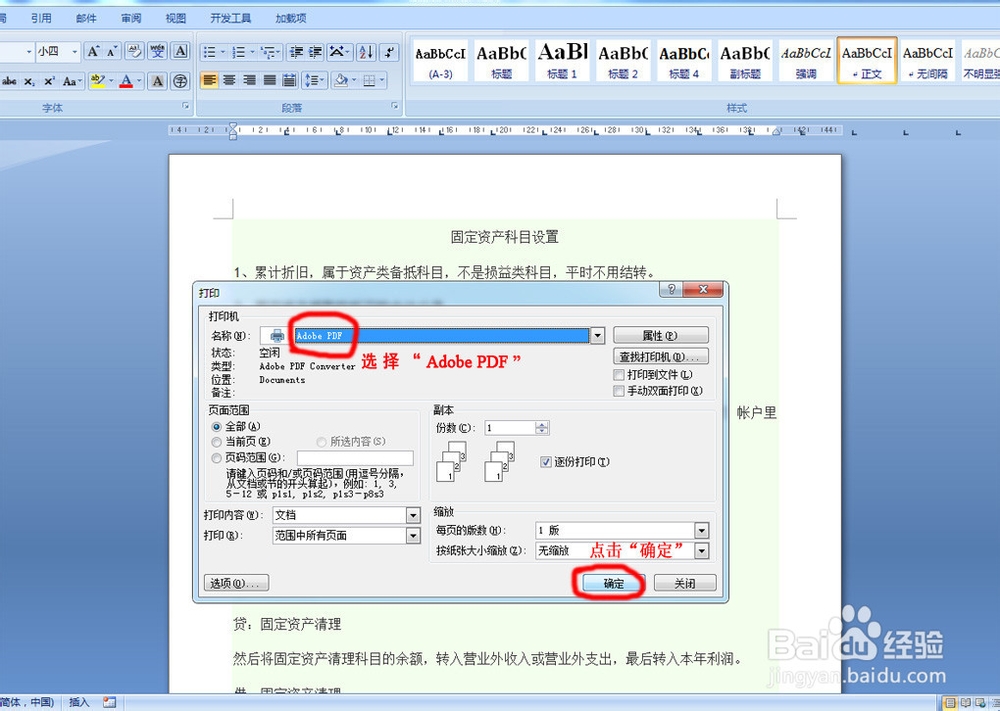Apply Character Border icon
This screenshot has height=711, width=1000.
coord(181,52)
